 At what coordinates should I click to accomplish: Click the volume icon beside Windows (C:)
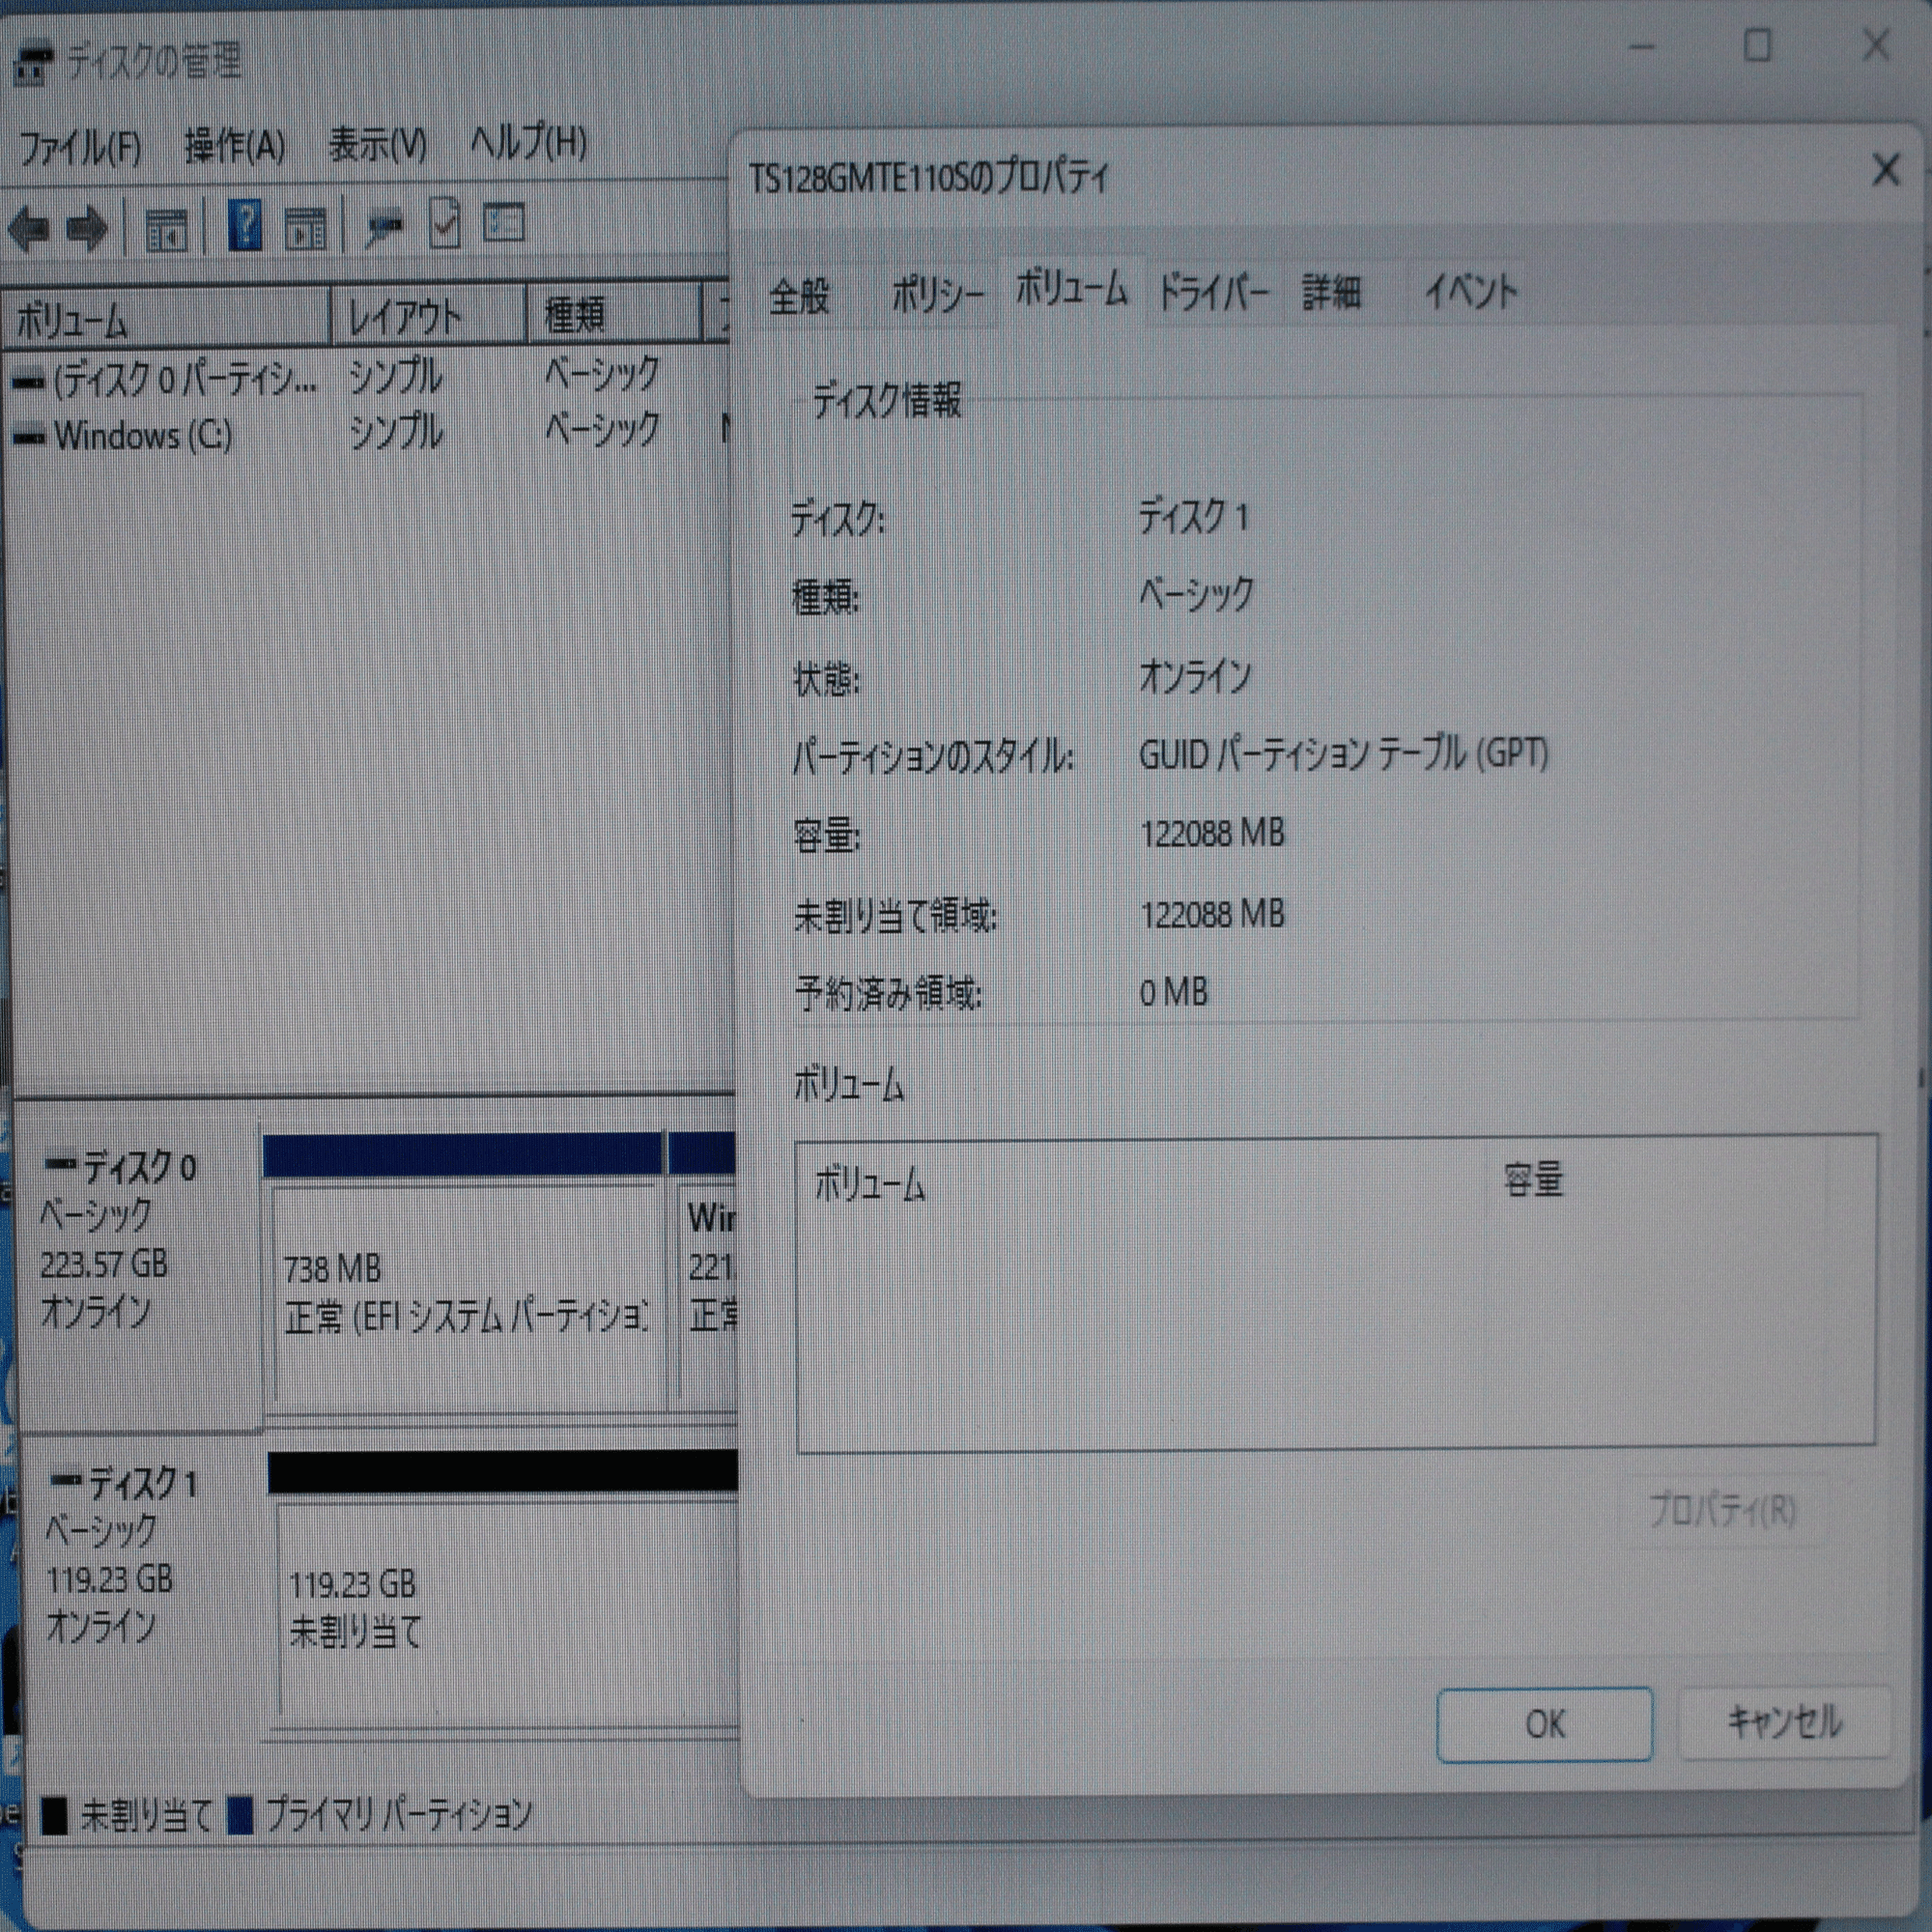[30, 435]
